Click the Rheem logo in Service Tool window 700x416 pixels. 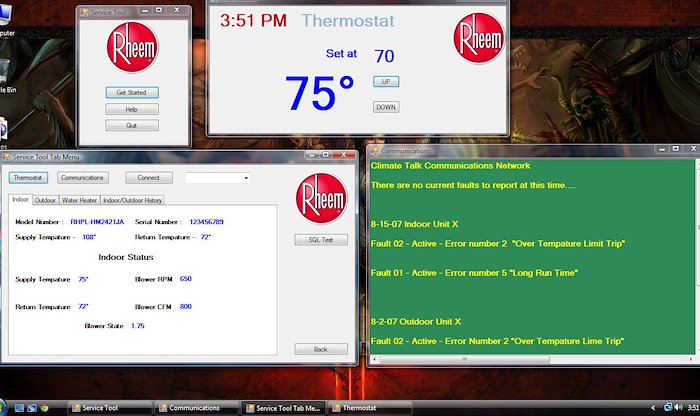pyautogui.click(x=133, y=47)
